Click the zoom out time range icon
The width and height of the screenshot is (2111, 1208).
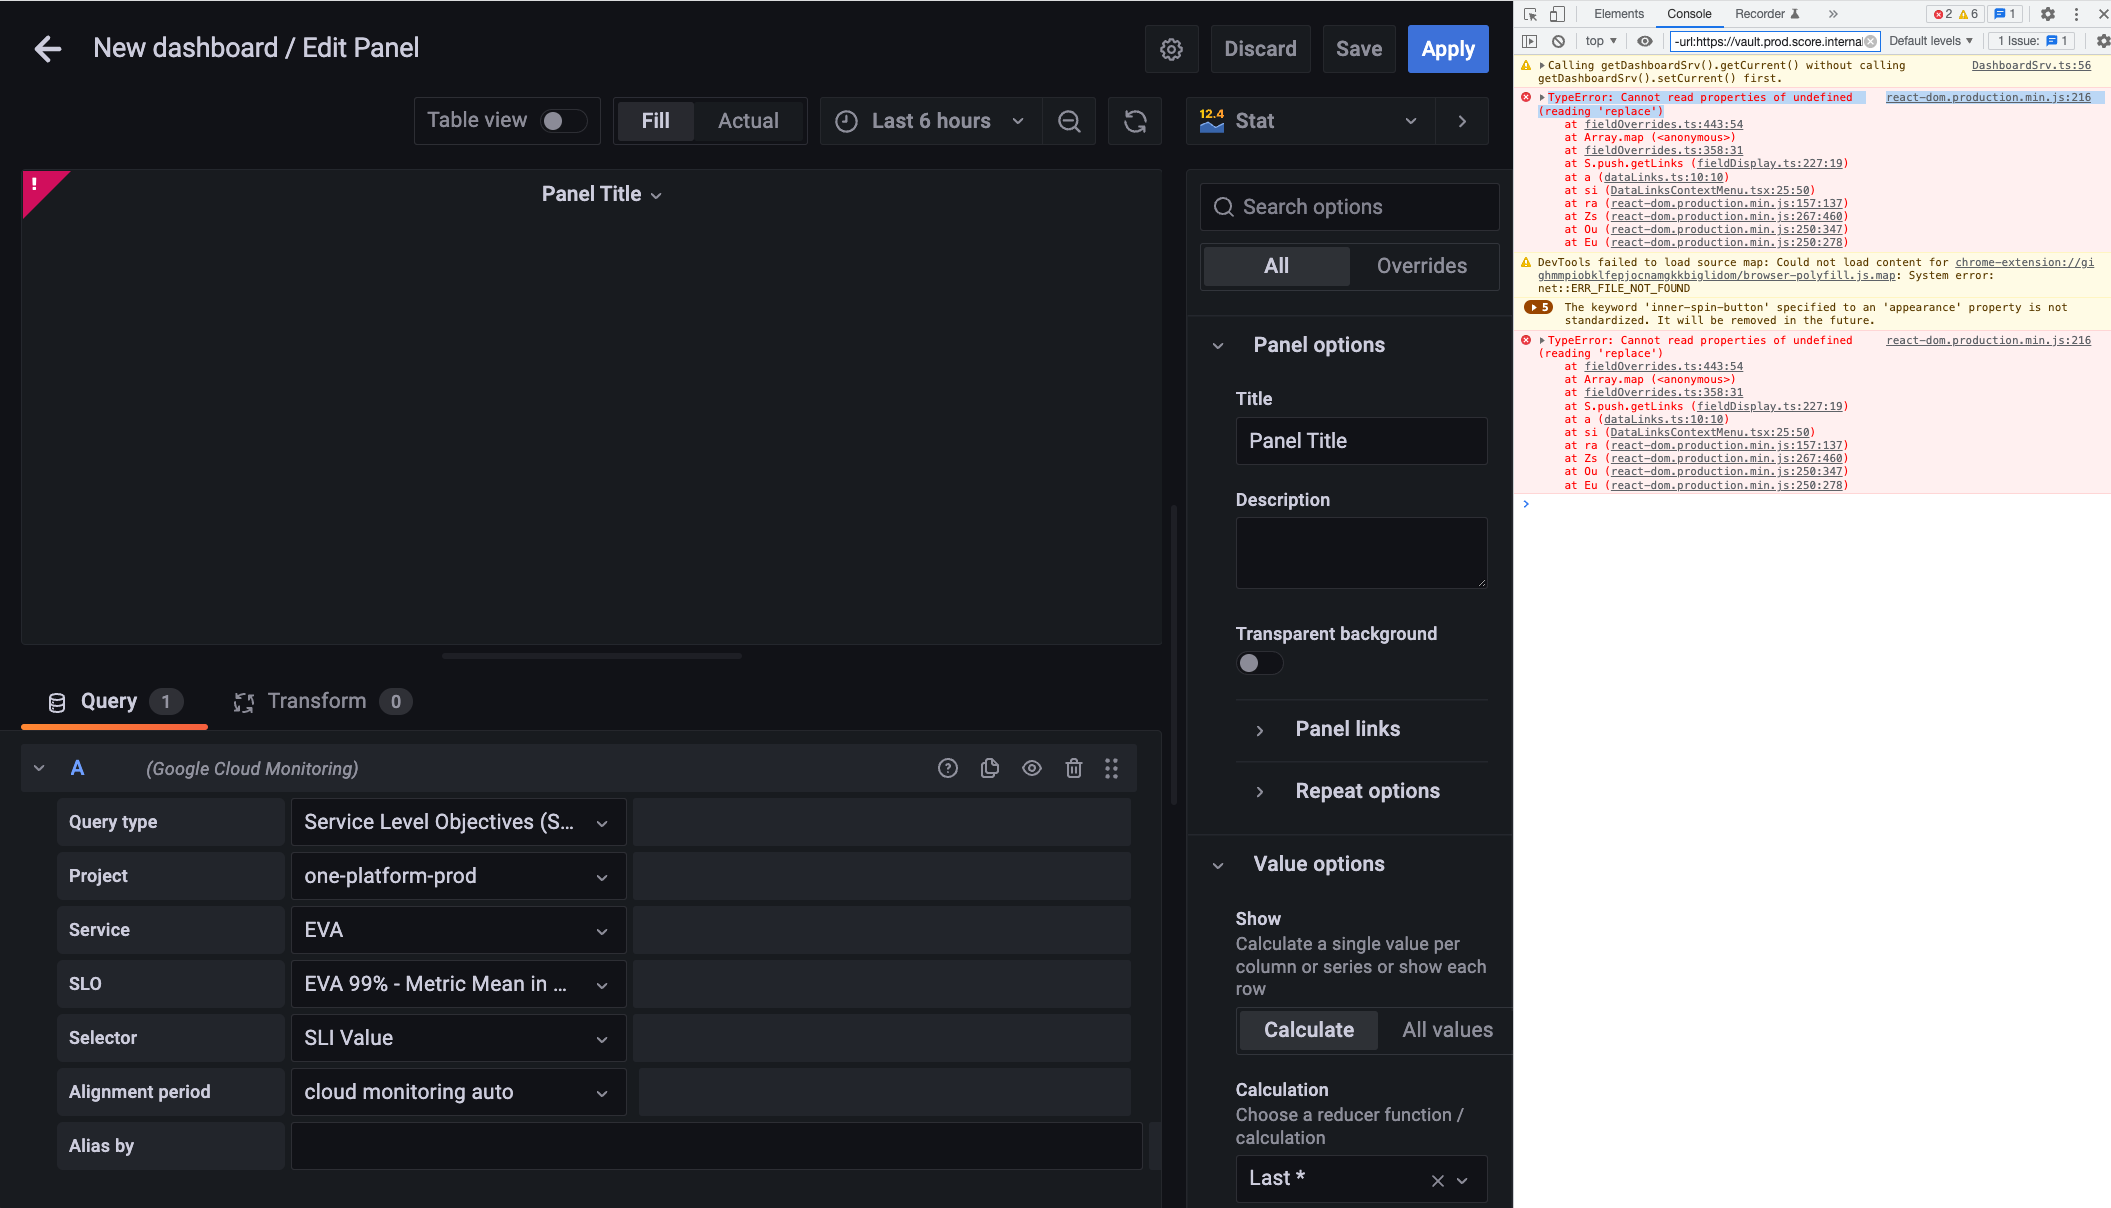pyautogui.click(x=1069, y=121)
